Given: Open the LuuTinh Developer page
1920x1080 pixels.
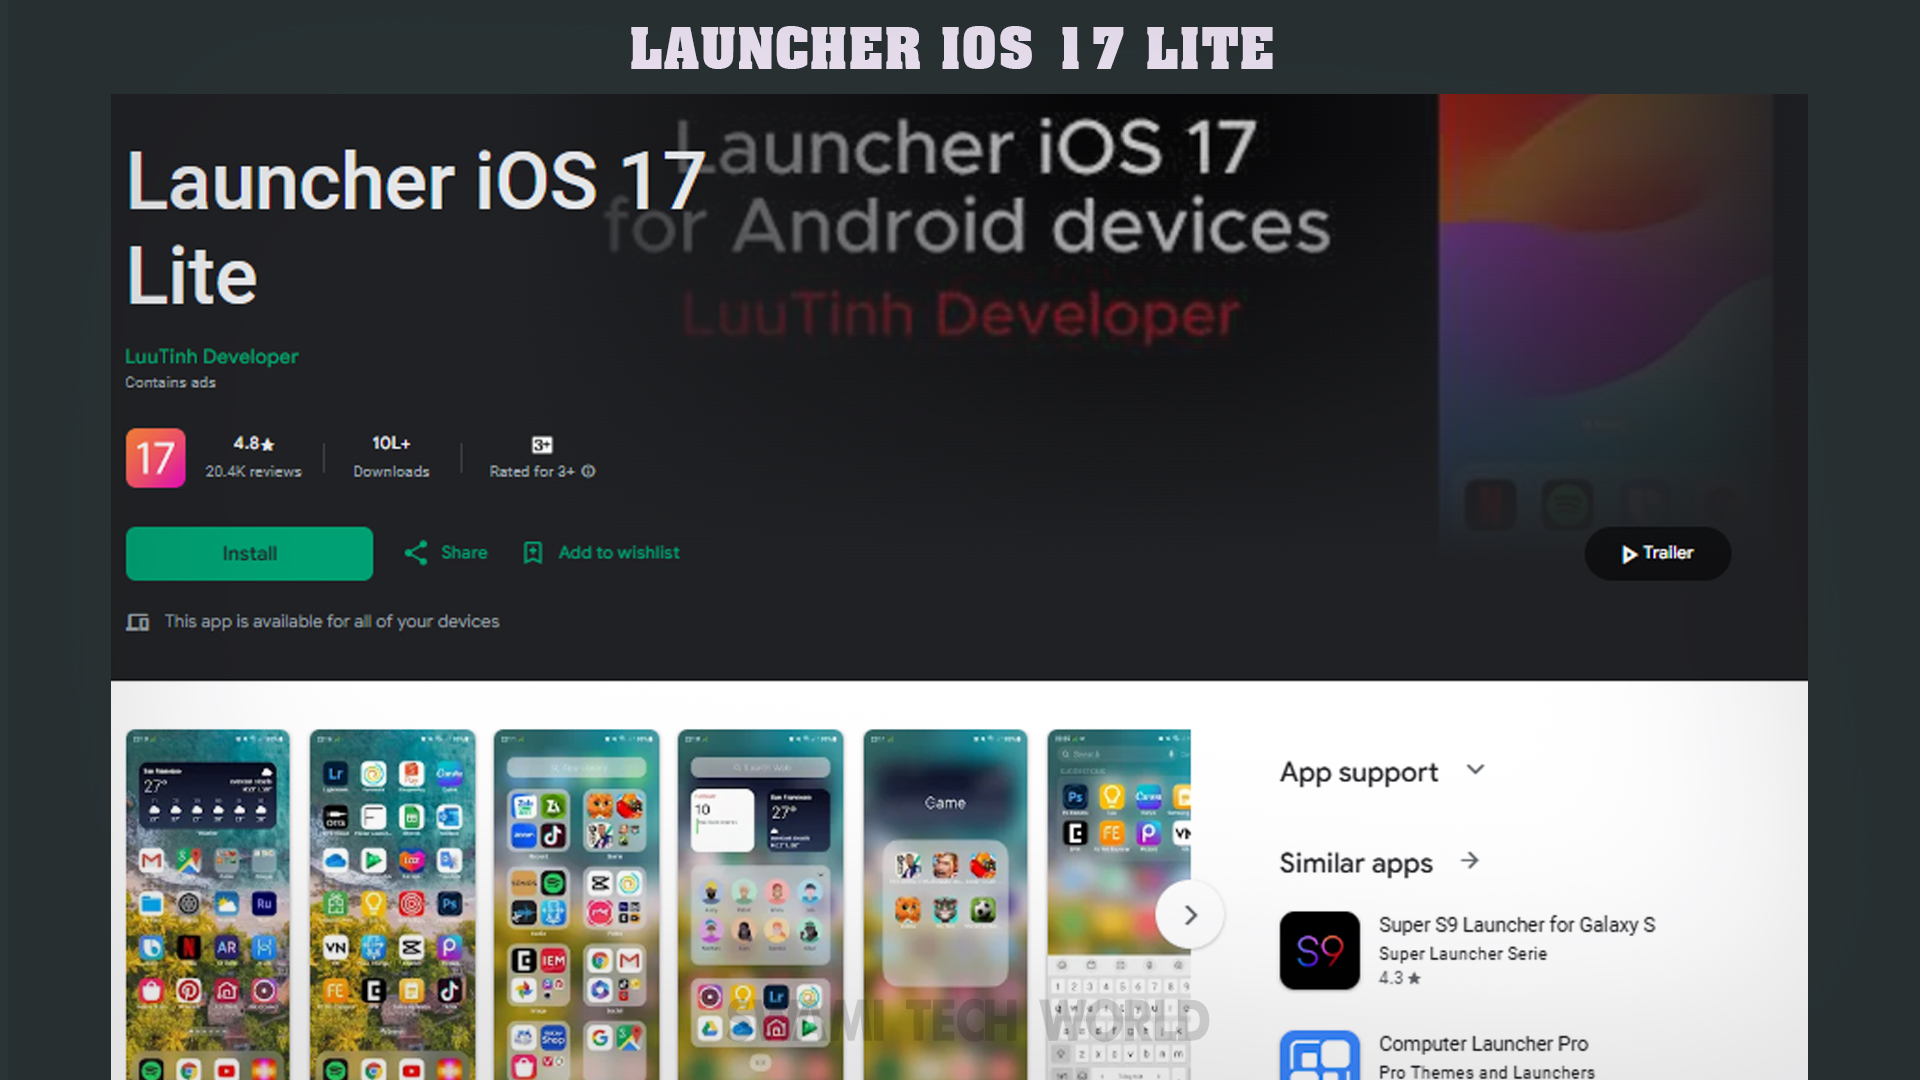Looking at the screenshot, I should 211,356.
